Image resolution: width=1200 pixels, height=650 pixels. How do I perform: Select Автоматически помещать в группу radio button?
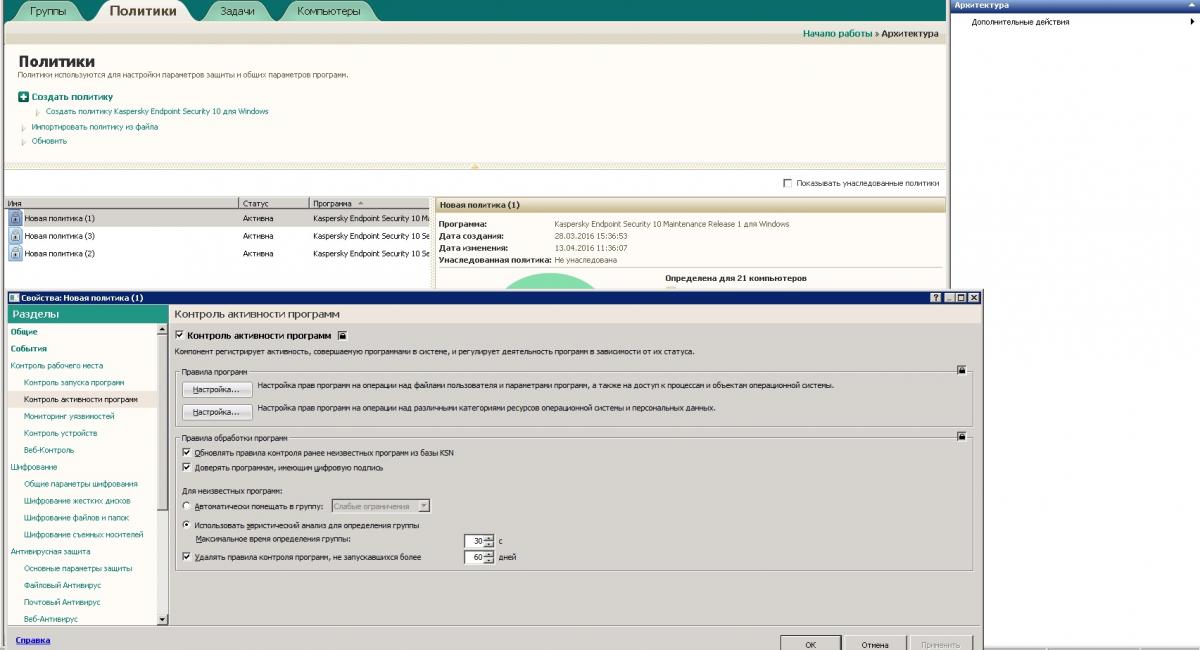(x=186, y=506)
